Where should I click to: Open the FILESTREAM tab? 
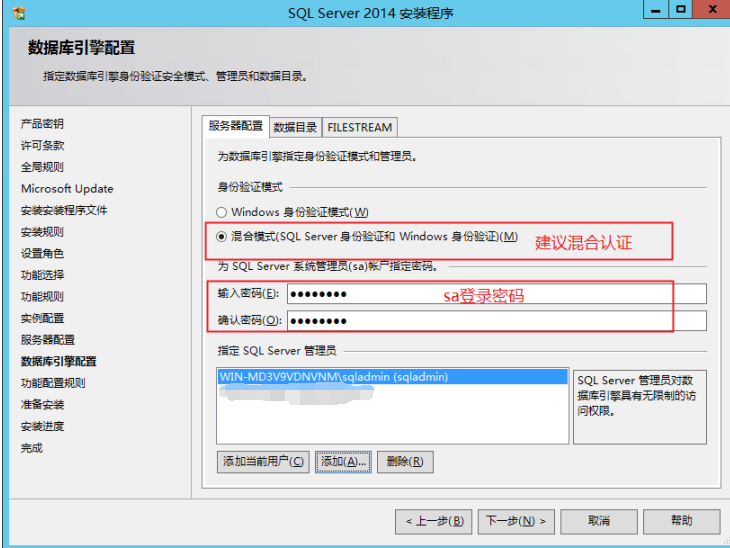point(359,127)
